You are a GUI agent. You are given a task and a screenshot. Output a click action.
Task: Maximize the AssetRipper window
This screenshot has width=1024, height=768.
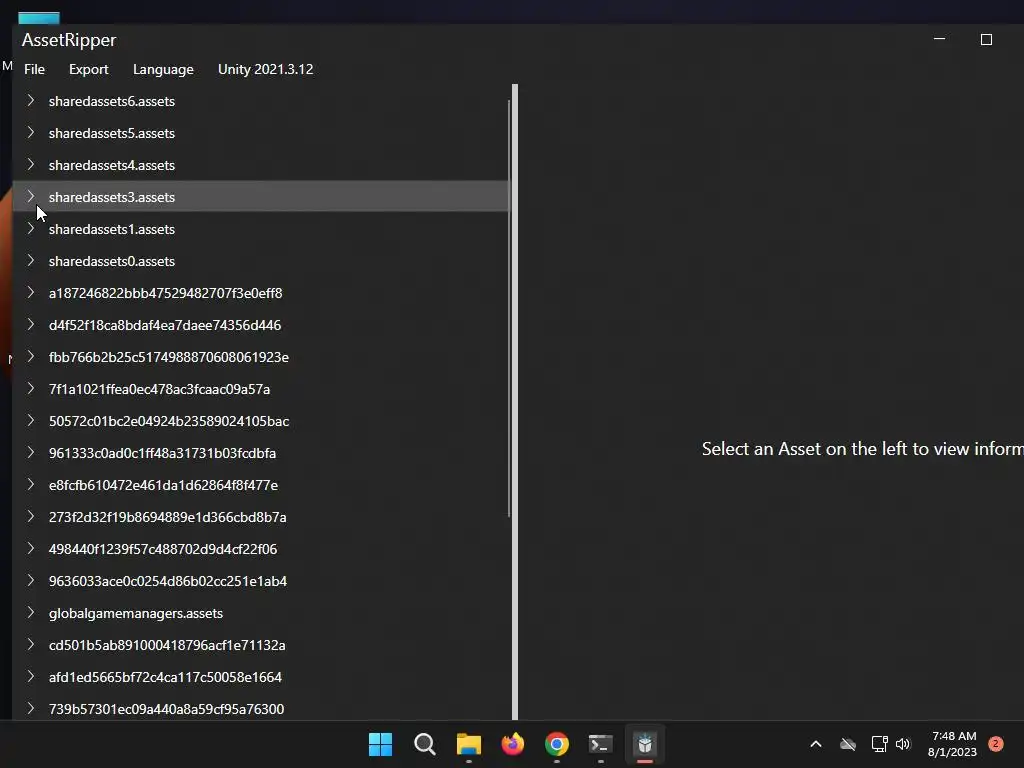(x=986, y=40)
